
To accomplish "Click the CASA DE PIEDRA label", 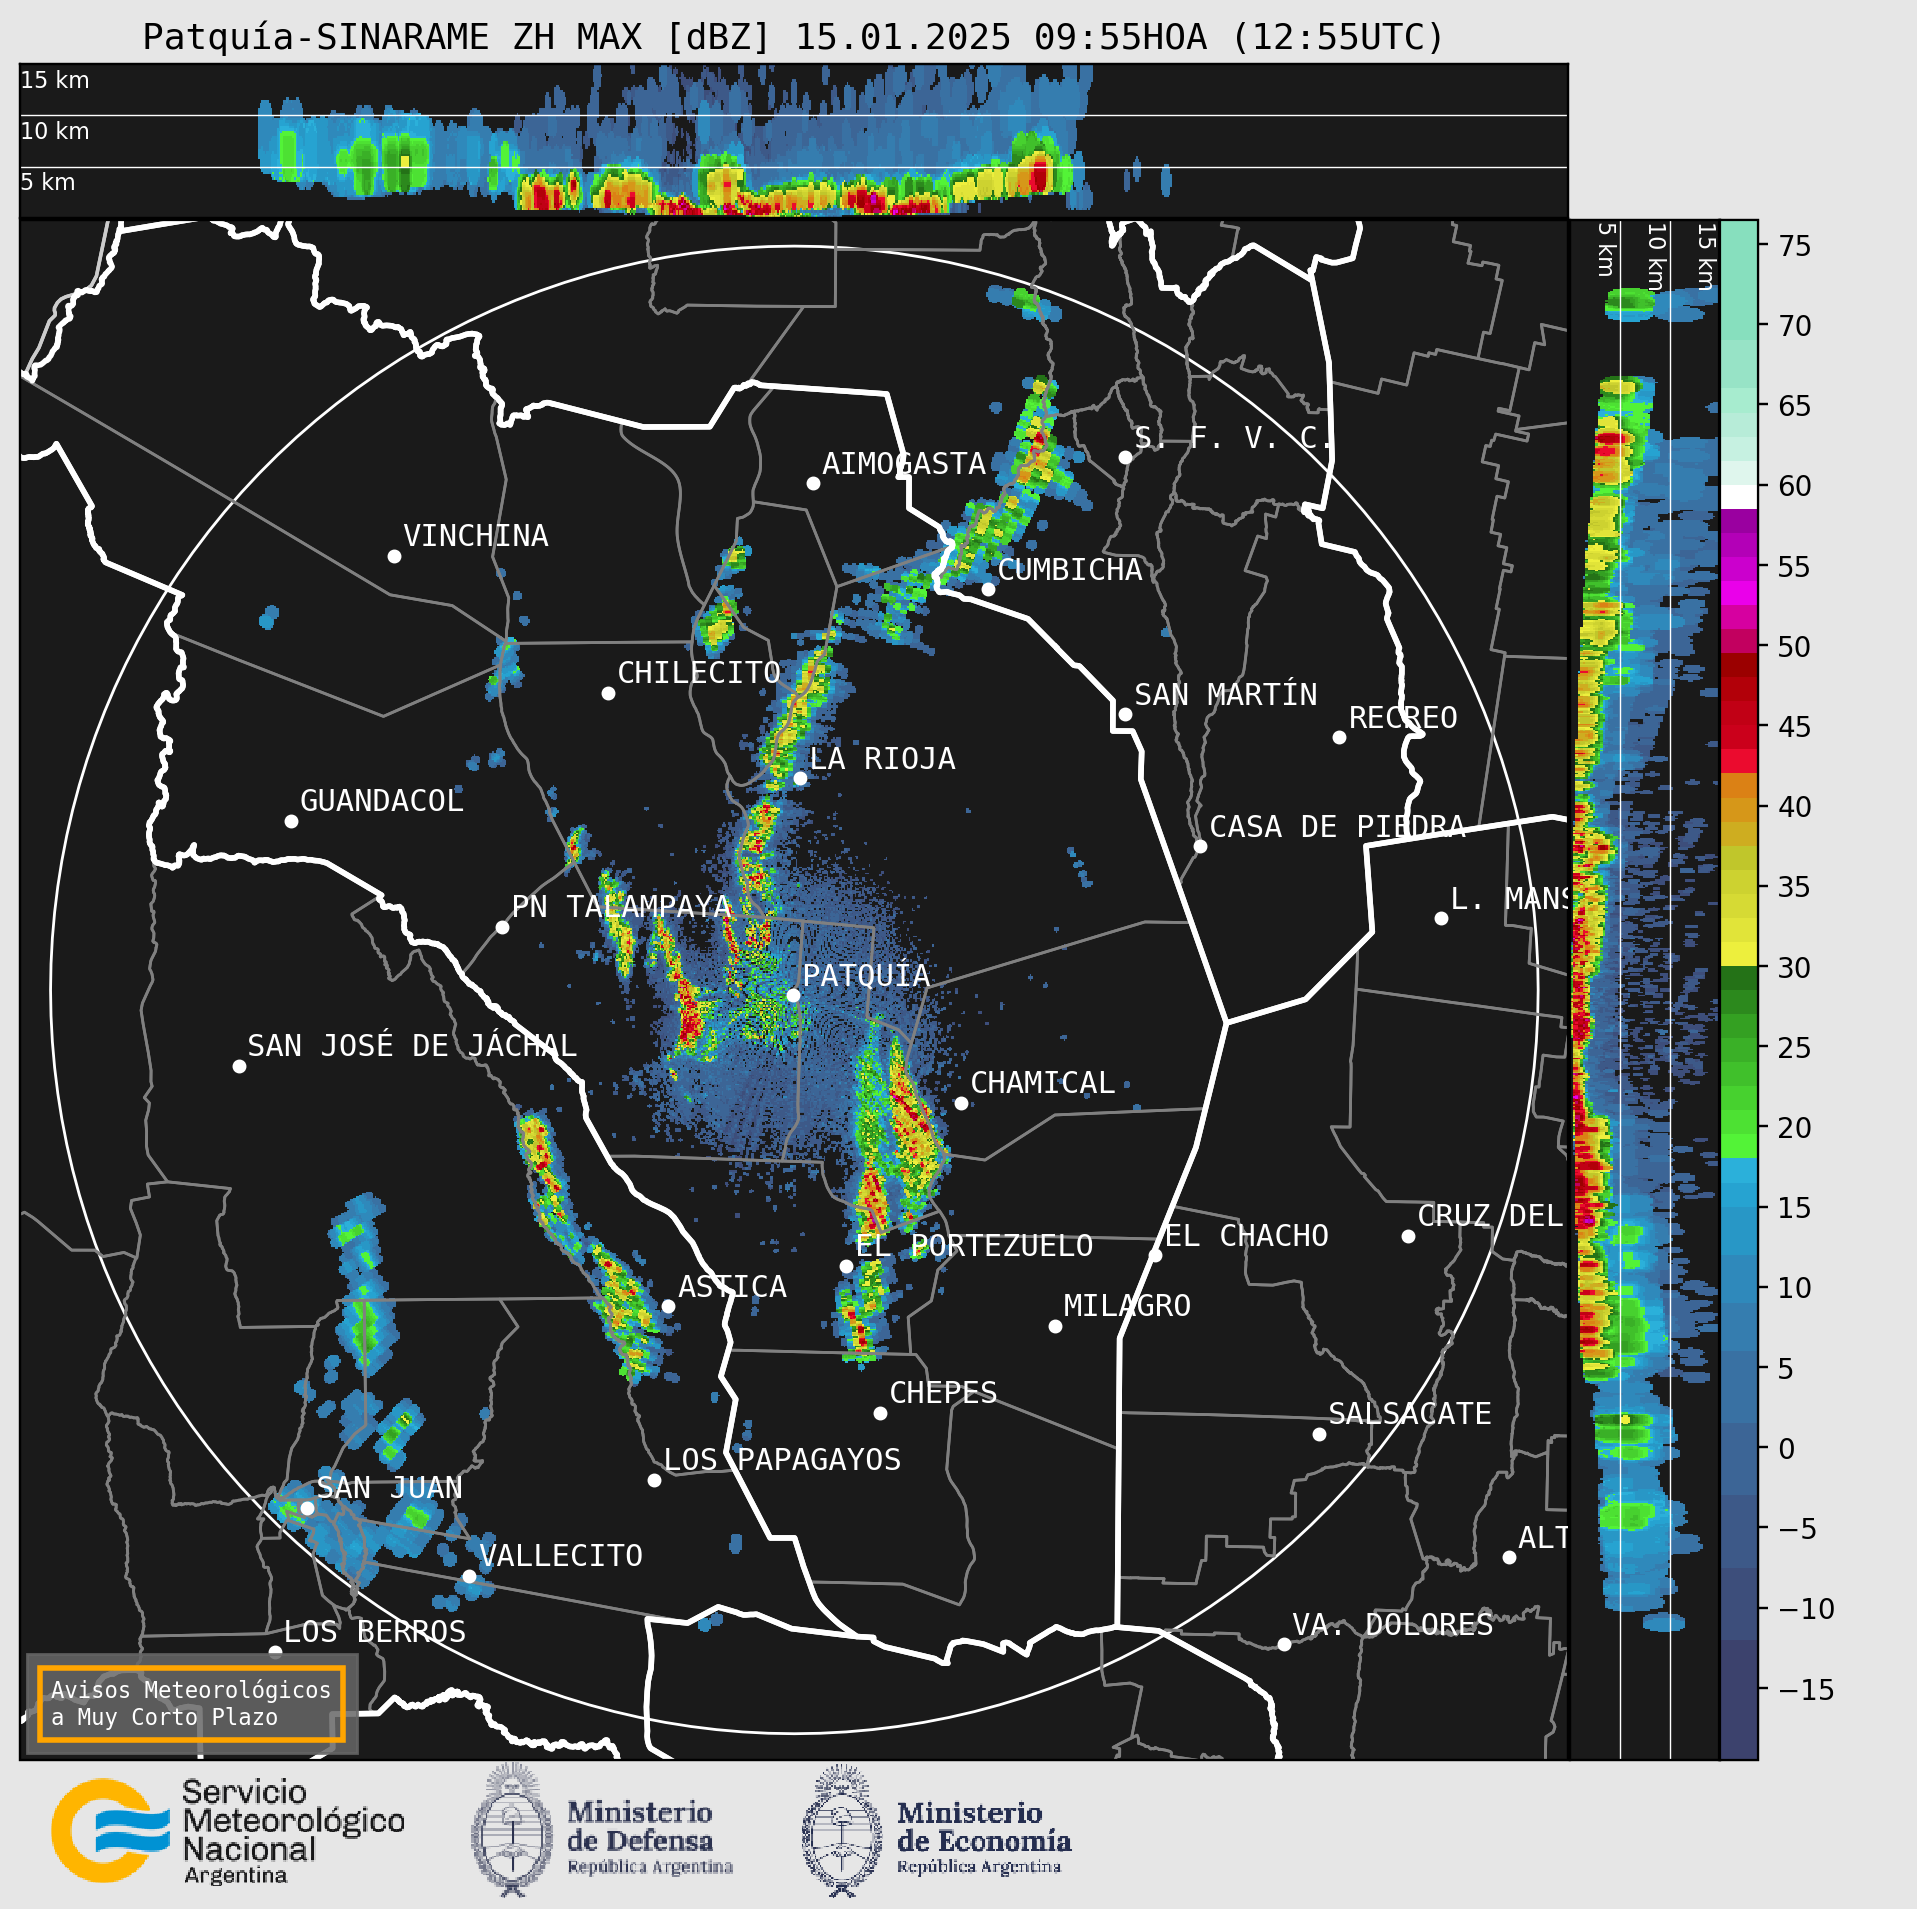I will (1338, 827).
